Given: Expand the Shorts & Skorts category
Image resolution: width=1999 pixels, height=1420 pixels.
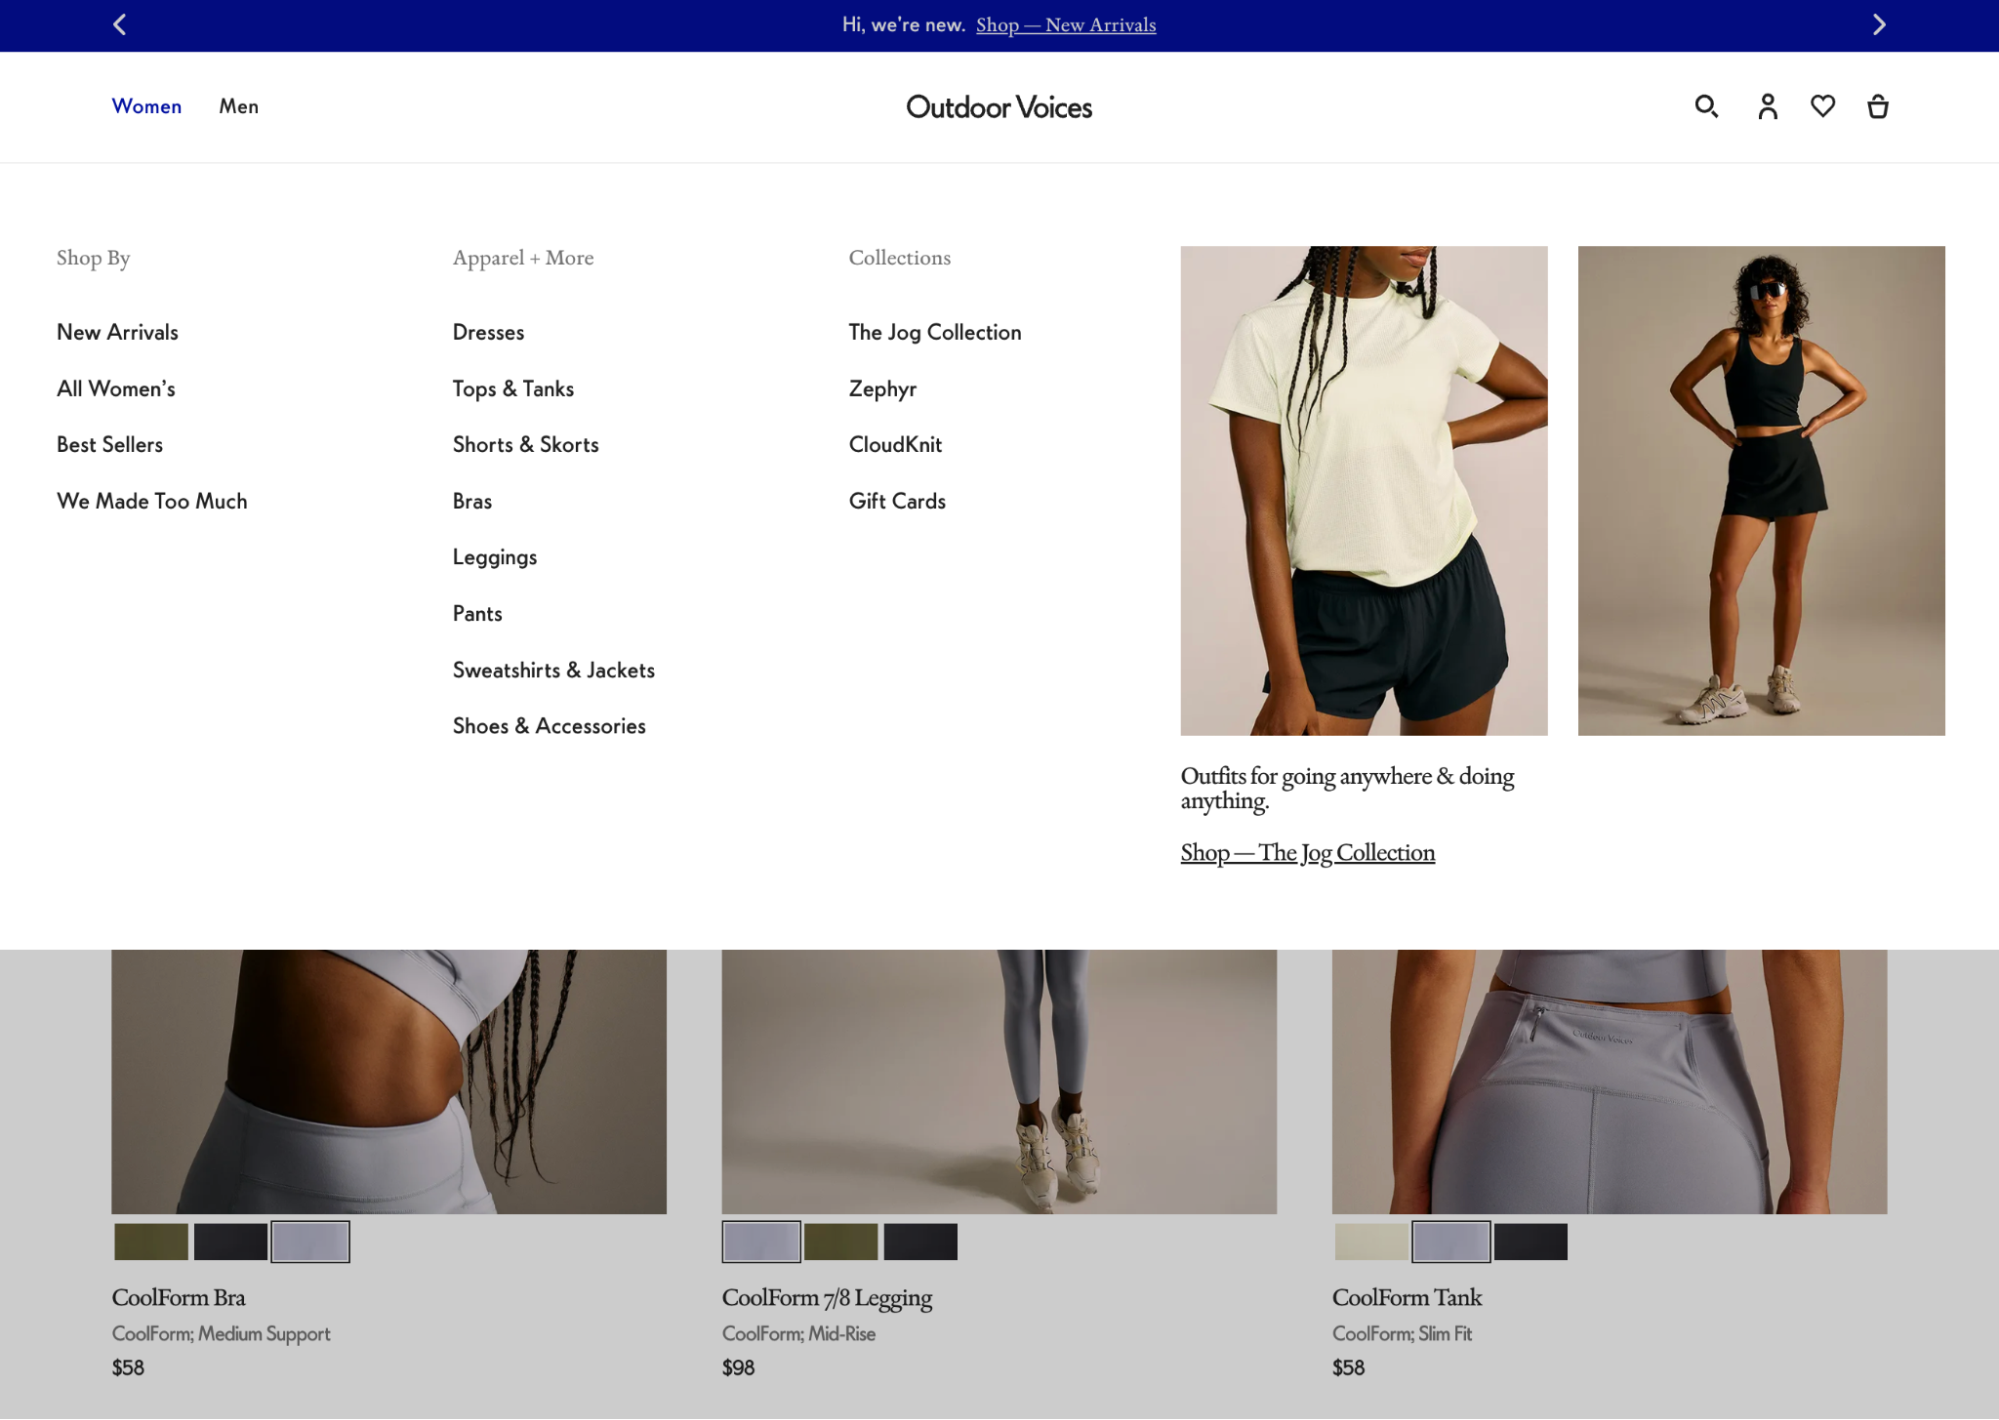Looking at the screenshot, I should click(x=525, y=443).
